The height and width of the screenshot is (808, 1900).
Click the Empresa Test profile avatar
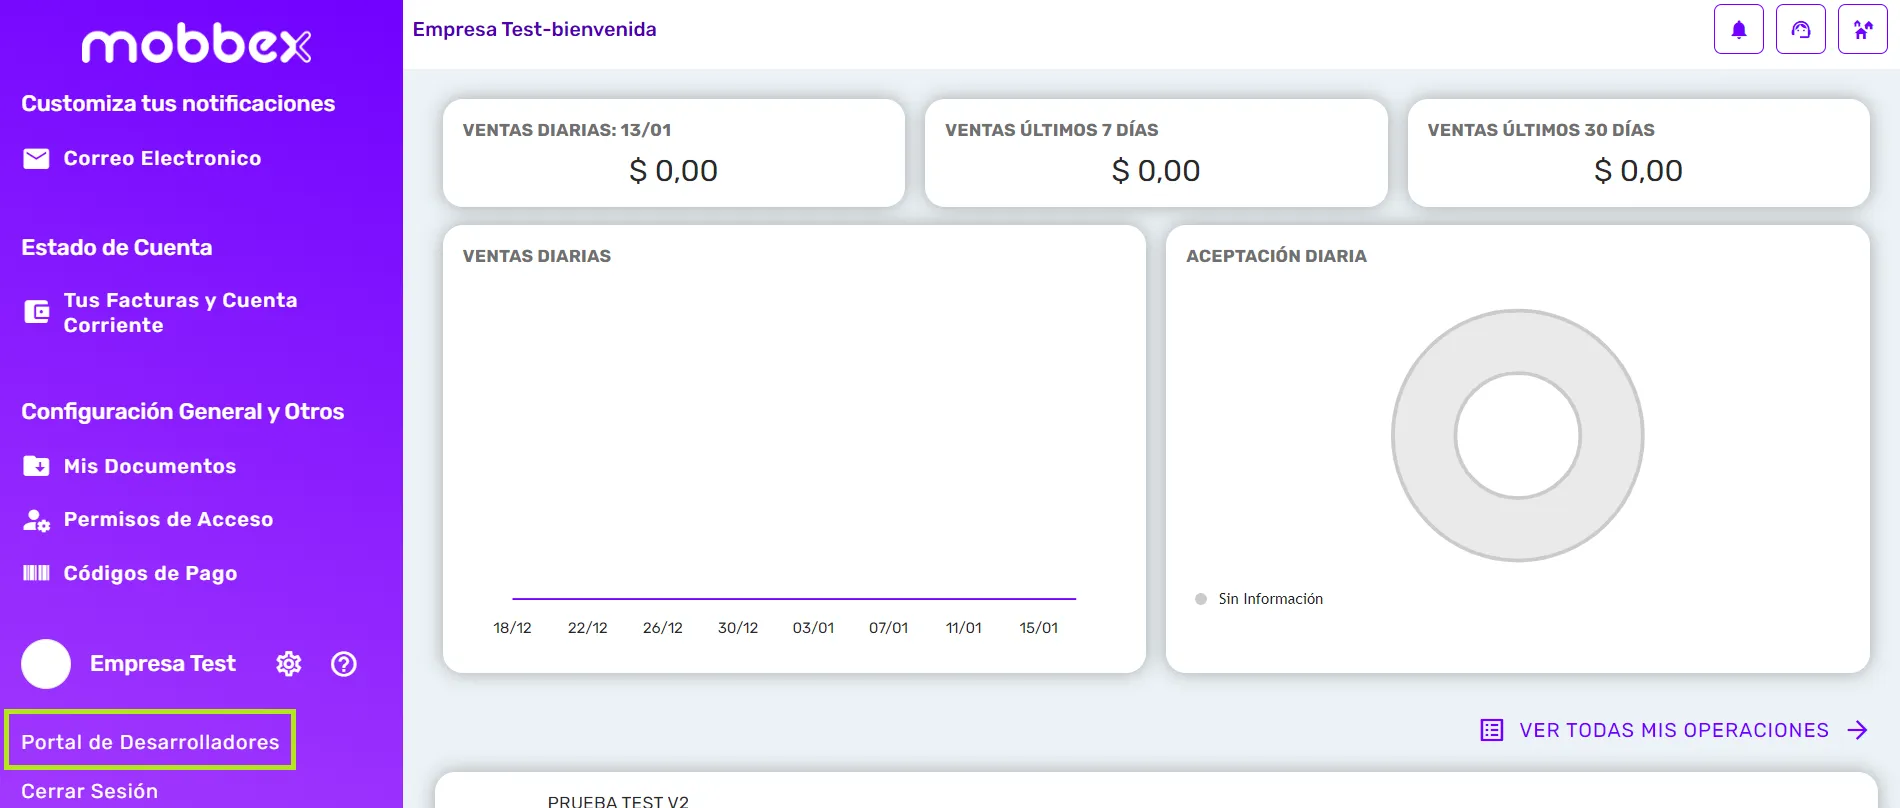[46, 664]
